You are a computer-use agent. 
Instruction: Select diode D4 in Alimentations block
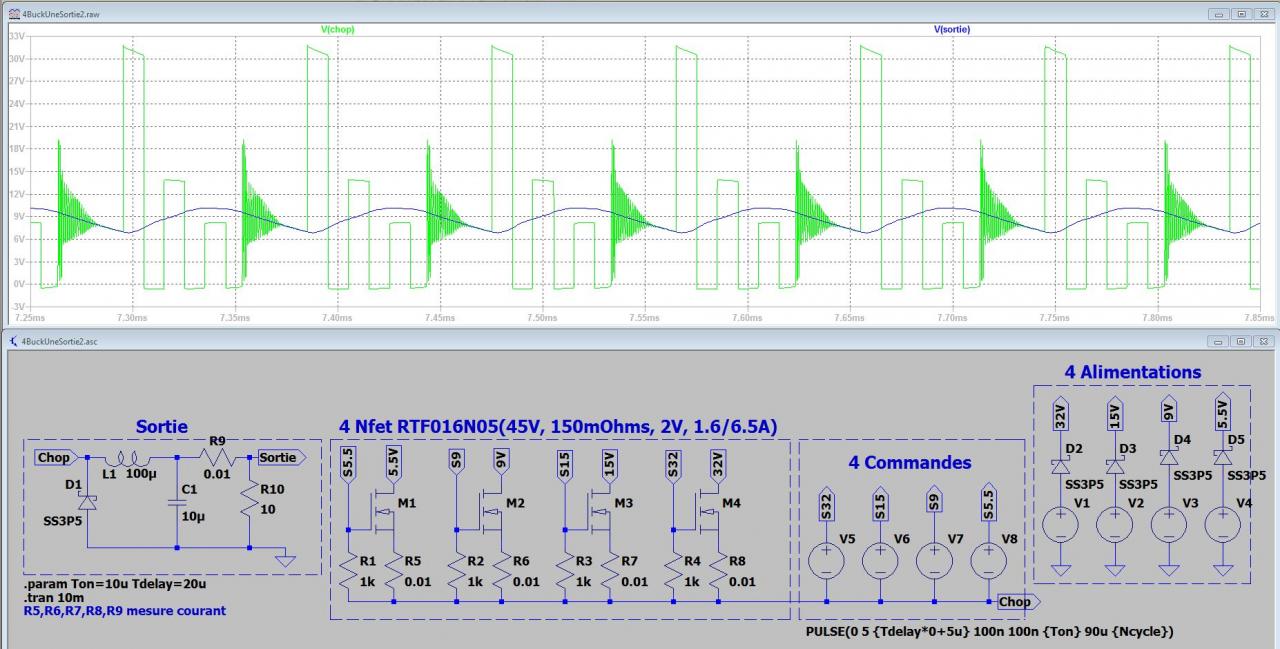coord(1167,456)
